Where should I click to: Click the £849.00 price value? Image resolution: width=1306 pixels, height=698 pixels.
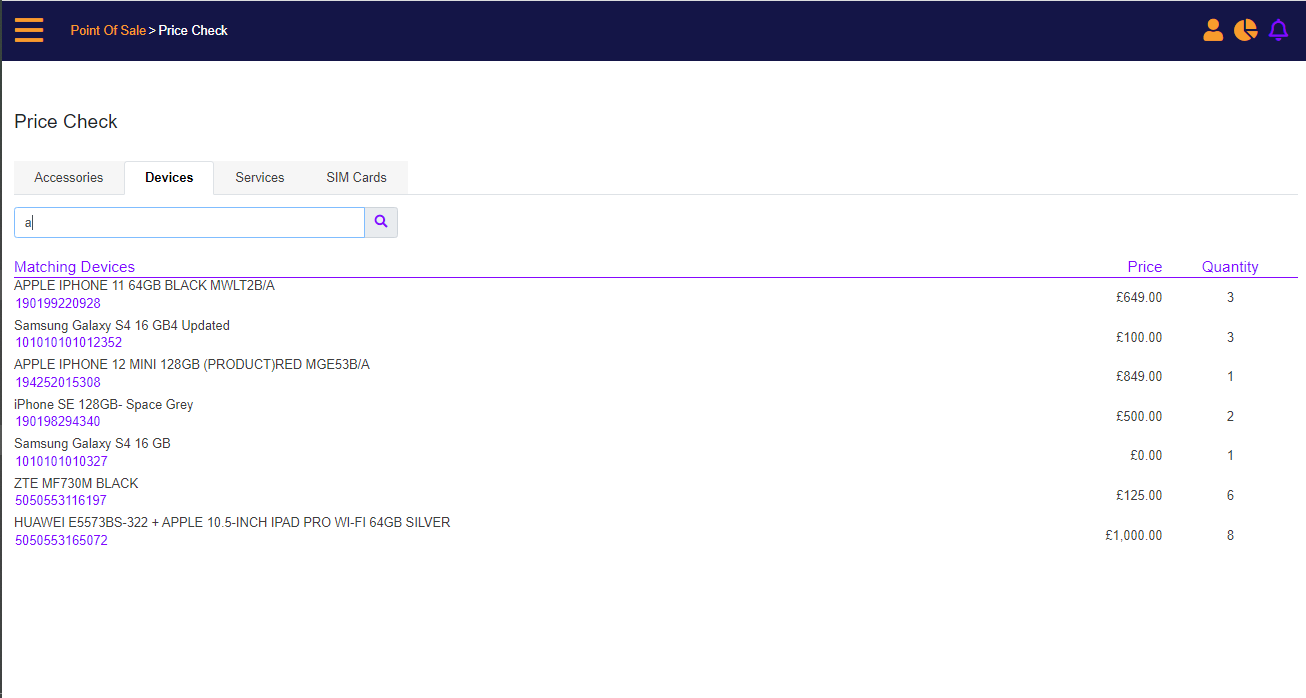(x=1139, y=376)
